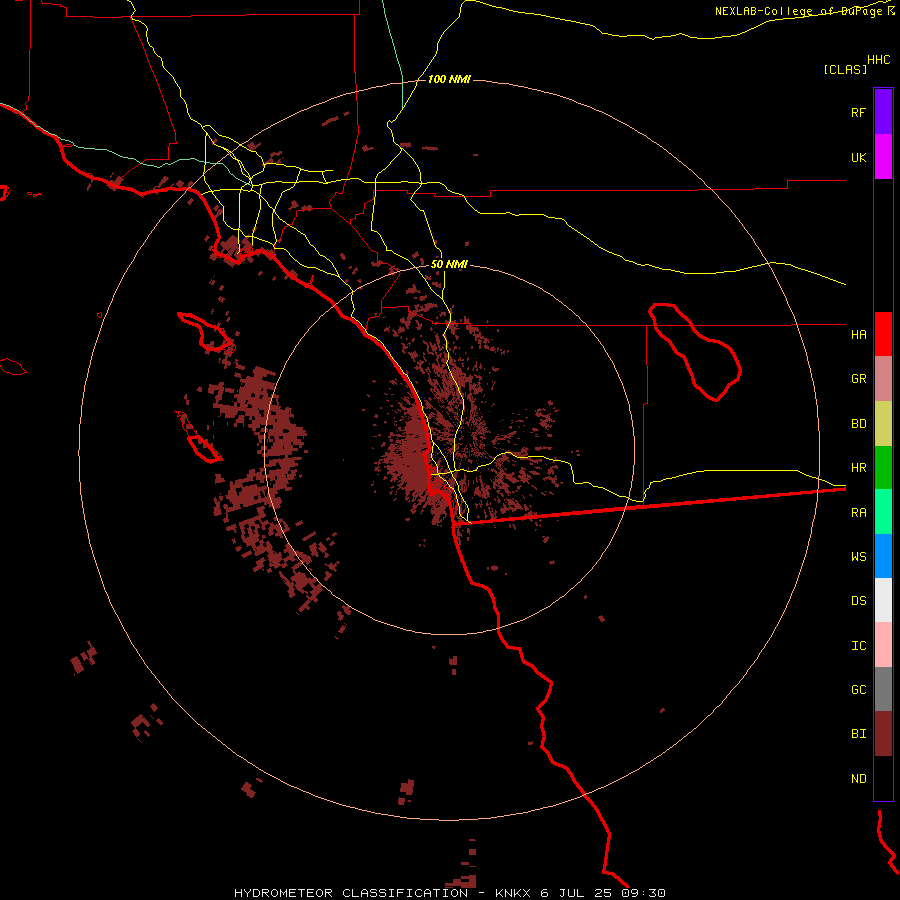This screenshot has height=900, width=900.
Task: Click the blue WS color swatch
Action: tap(883, 556)
